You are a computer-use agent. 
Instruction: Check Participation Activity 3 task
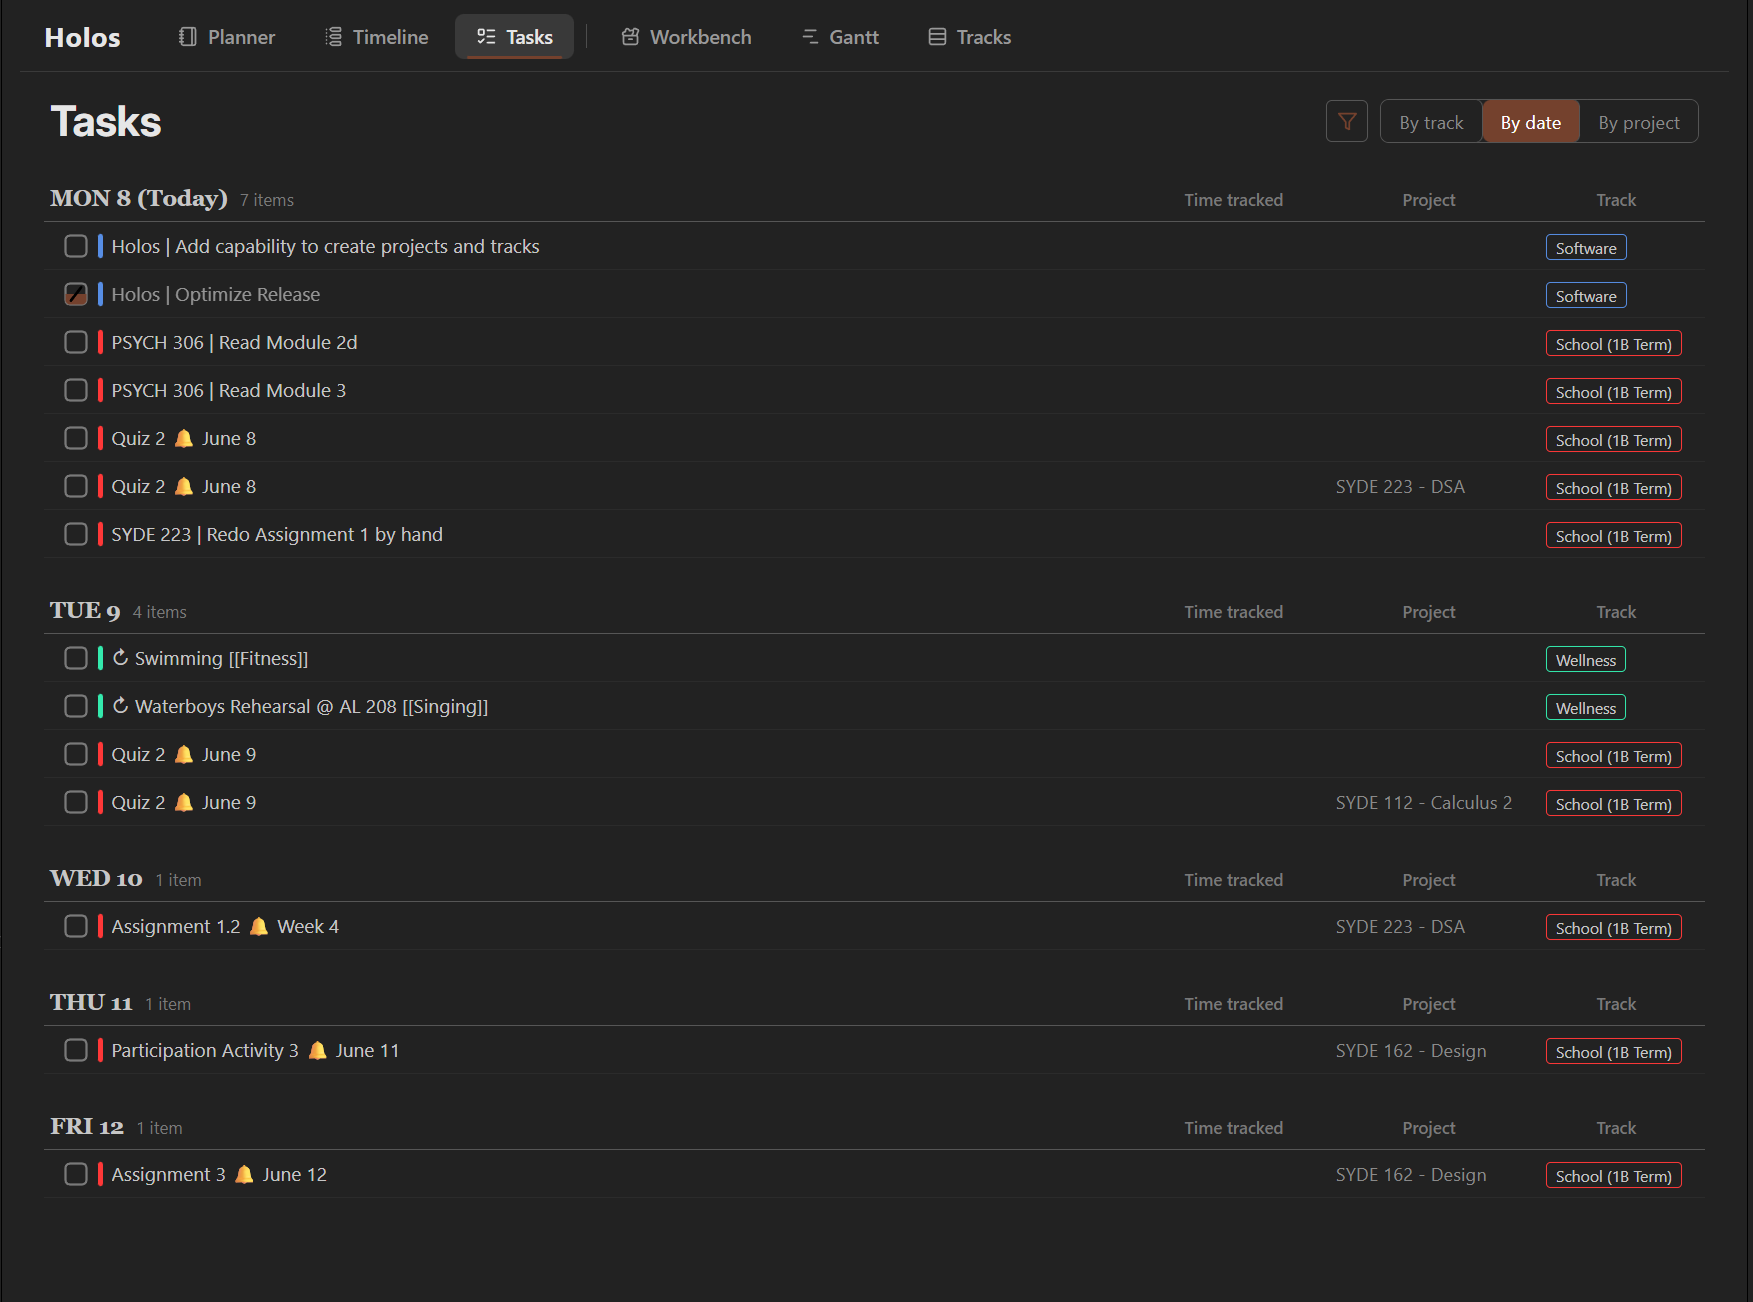click(x=76, y=1050)
